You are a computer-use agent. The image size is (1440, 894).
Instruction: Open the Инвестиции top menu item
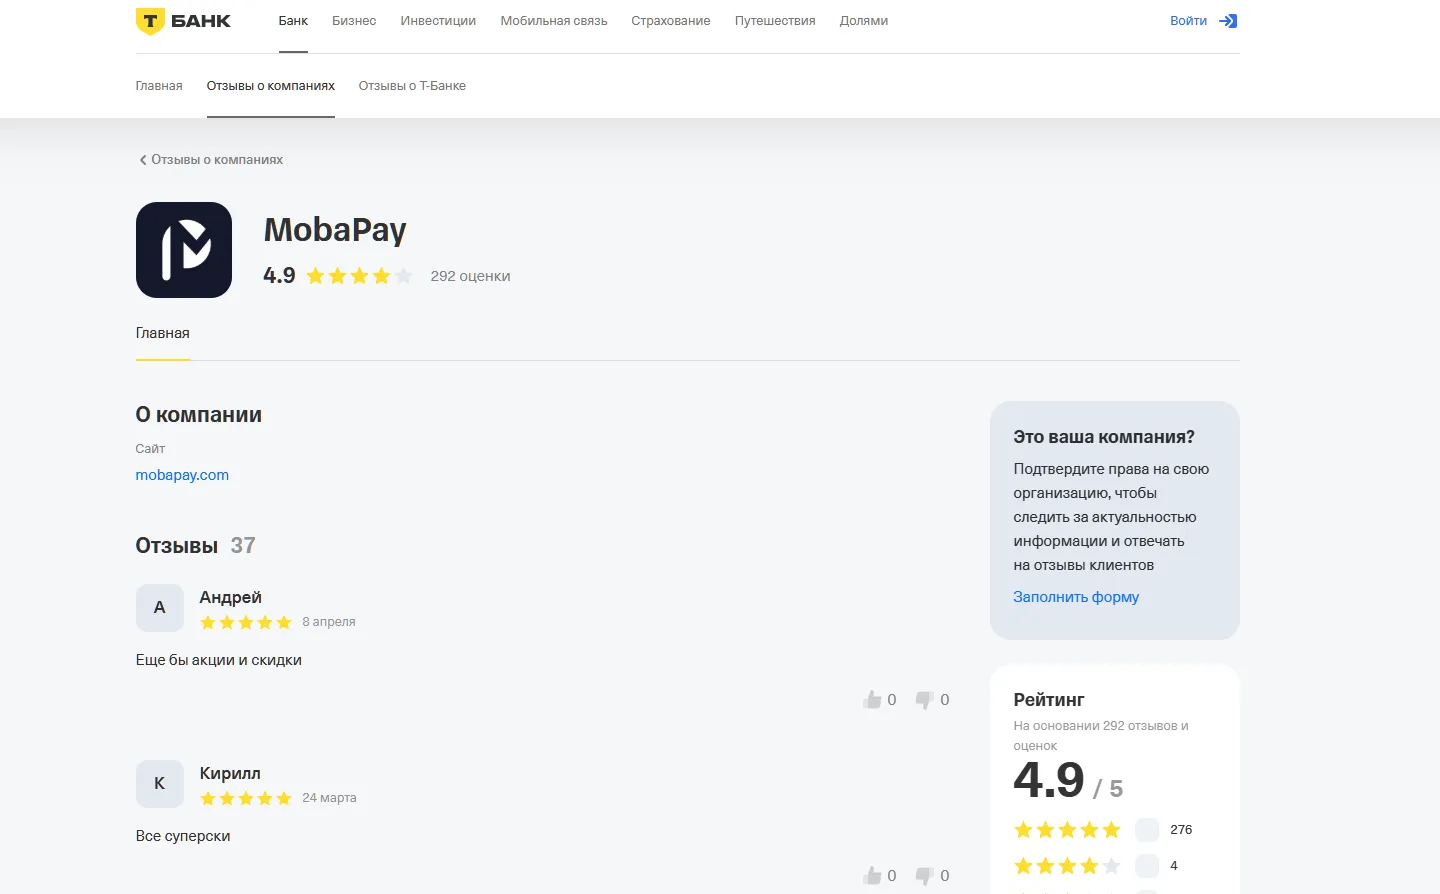pos(438,21)
